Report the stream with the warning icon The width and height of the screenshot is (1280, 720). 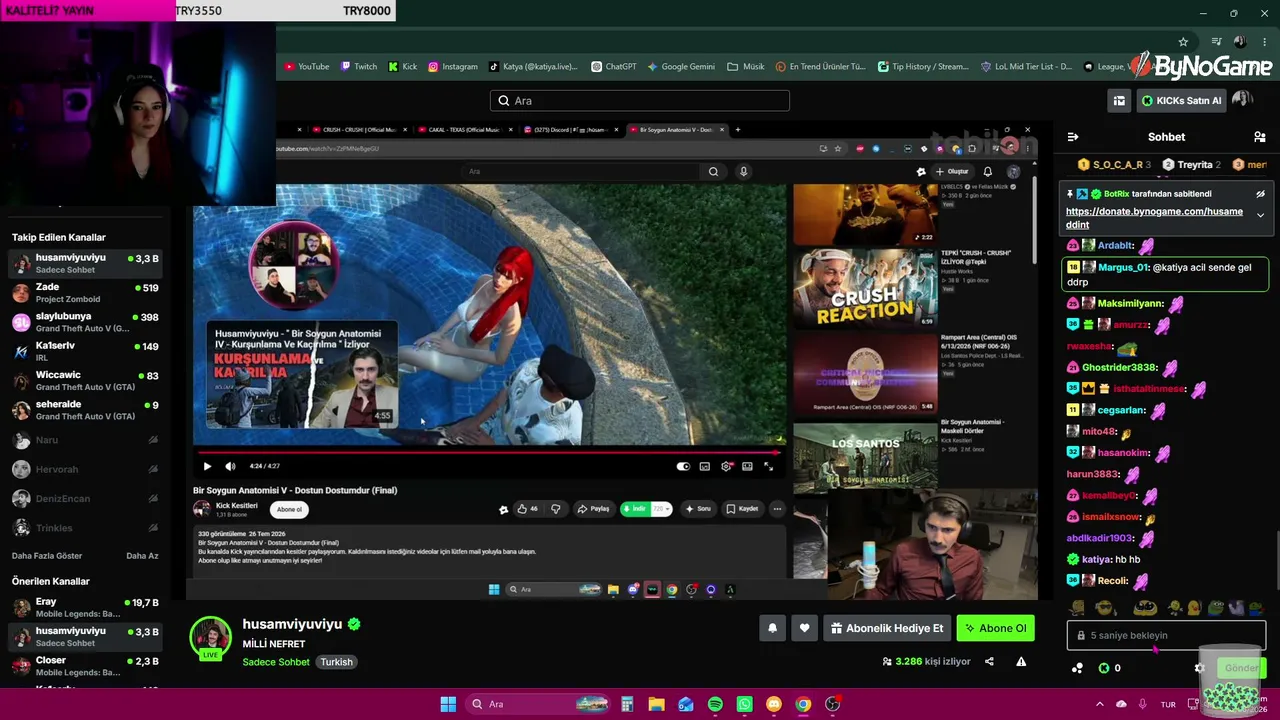[x=1021, y=661]
